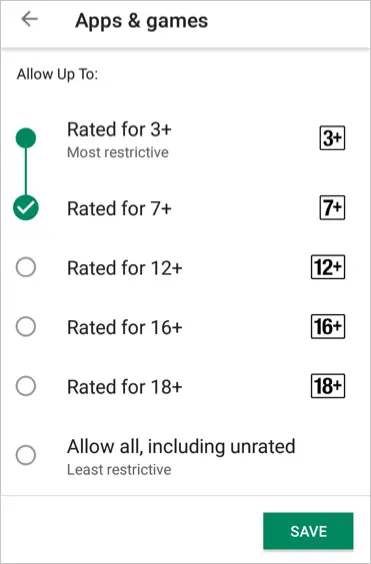Tap the 18+ rating badge icon
This screenshot has height=564, width=371.
point(328,386)
